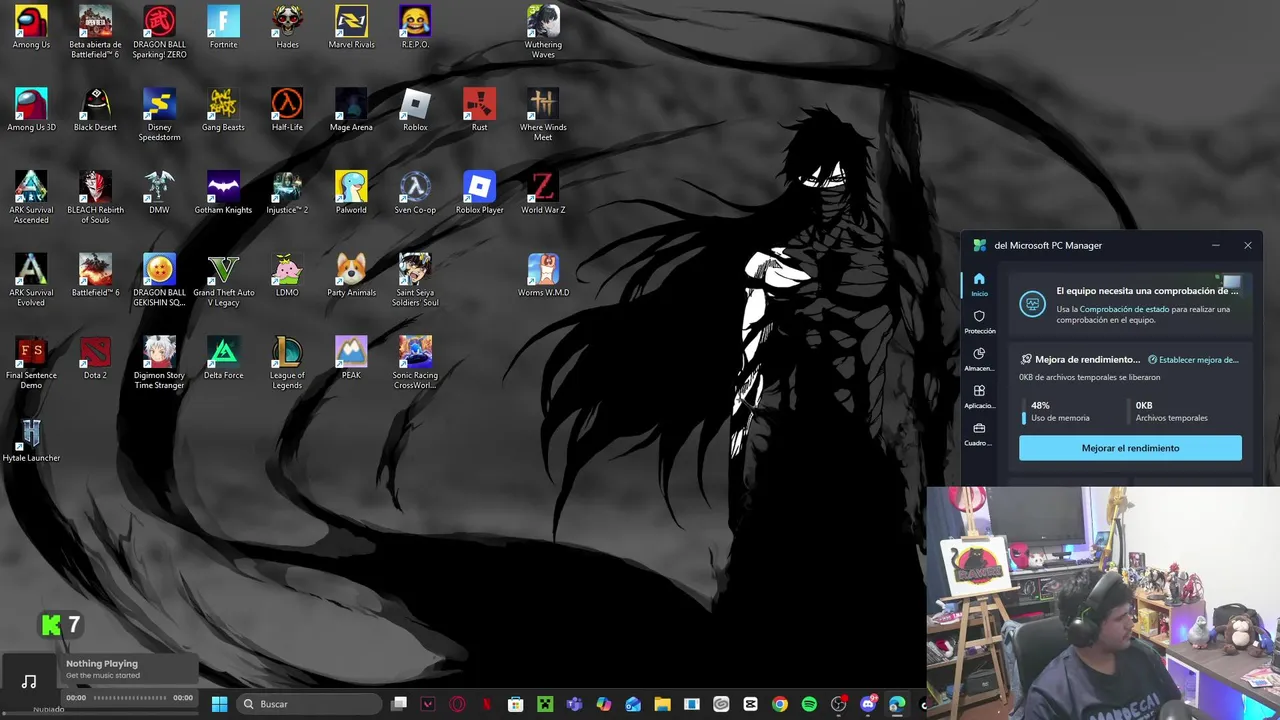This screenshot has width=1280, height=720.
Task: Click the League of Legends icon
Action: tap(287, 363)
